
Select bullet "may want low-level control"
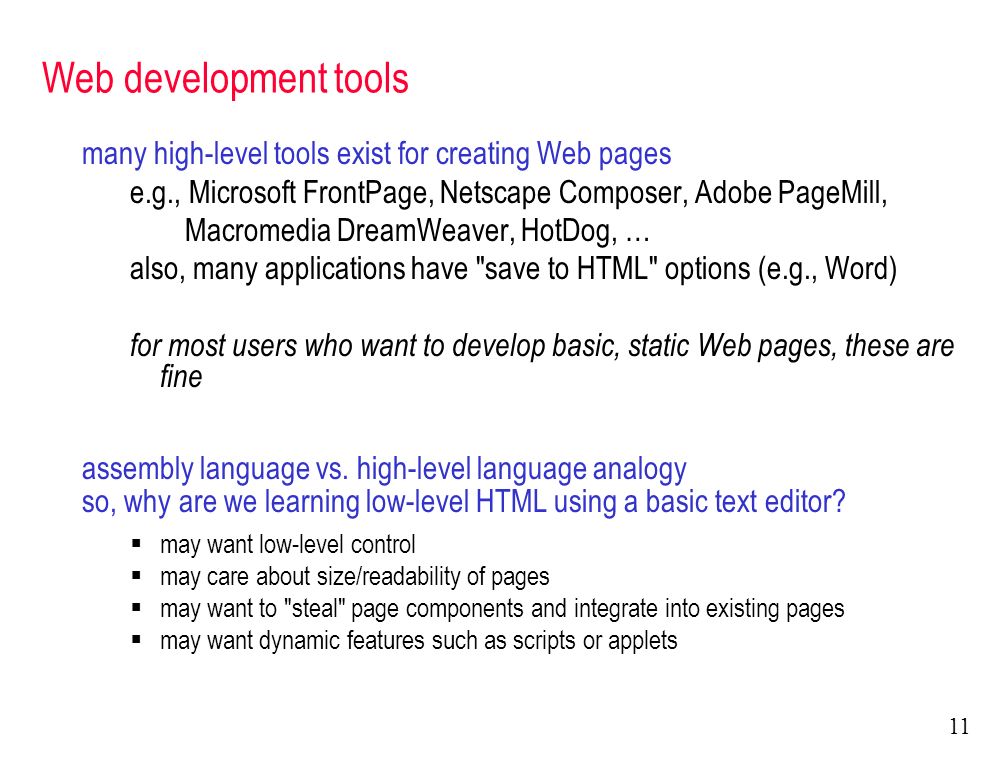tap(287, 545)
